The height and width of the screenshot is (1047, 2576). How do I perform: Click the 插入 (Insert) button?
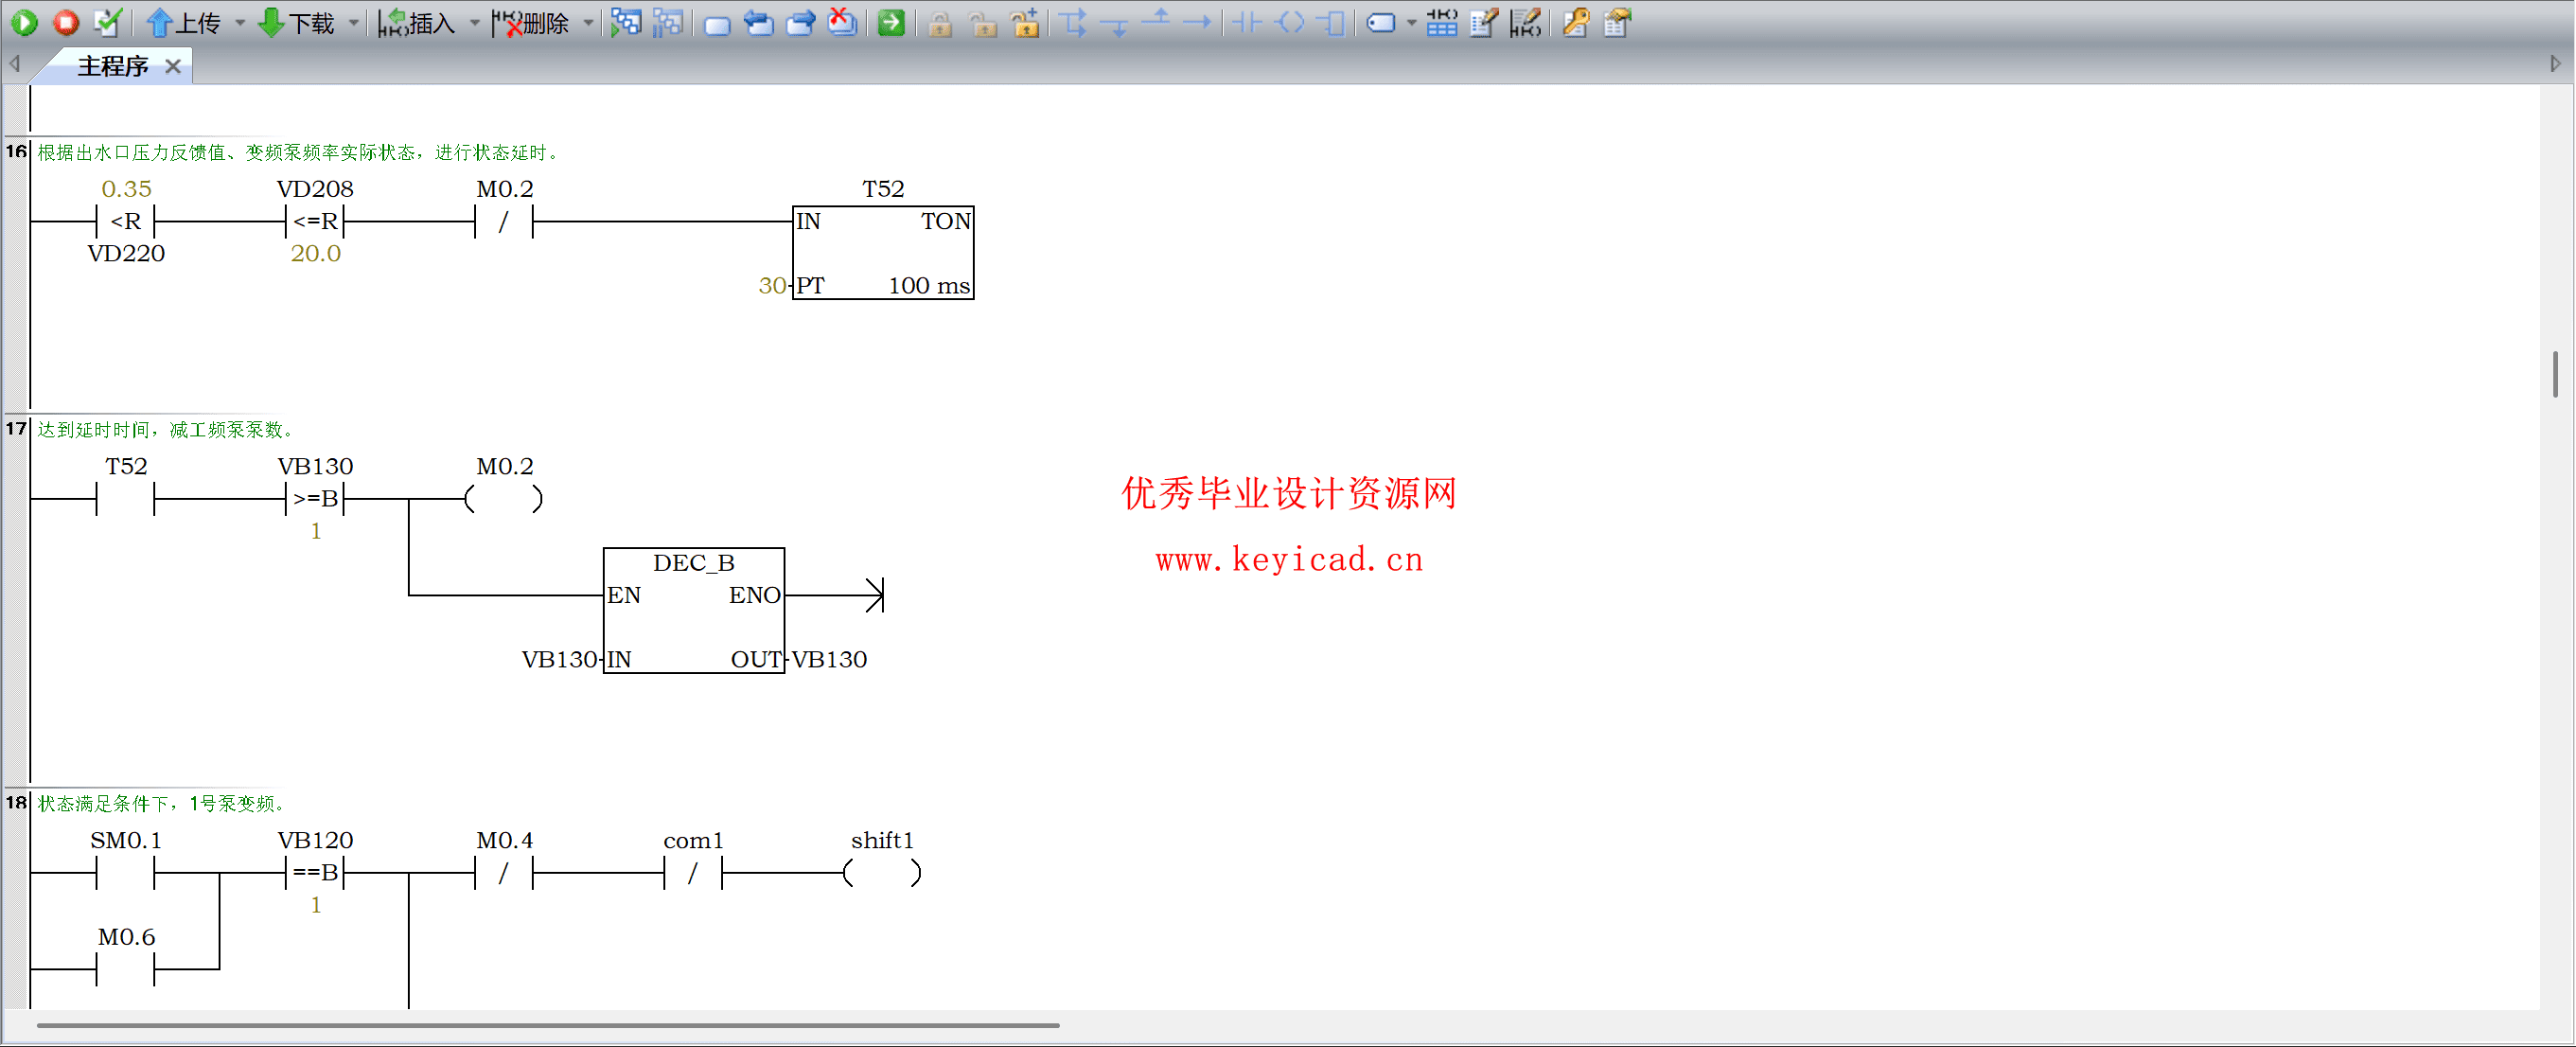418,22
